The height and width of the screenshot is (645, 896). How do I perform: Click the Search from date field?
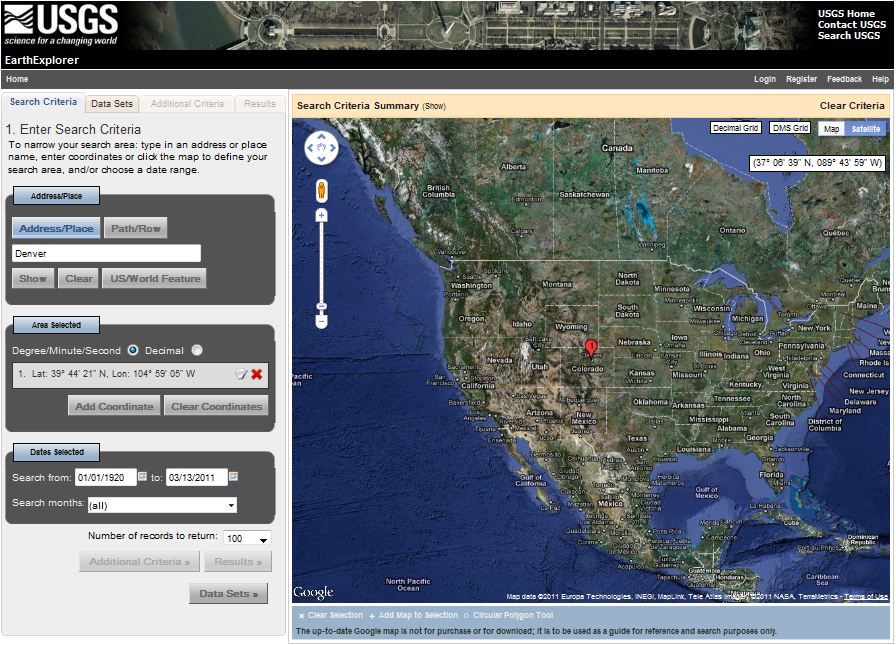pyautogui.click(x=106, y=478)
